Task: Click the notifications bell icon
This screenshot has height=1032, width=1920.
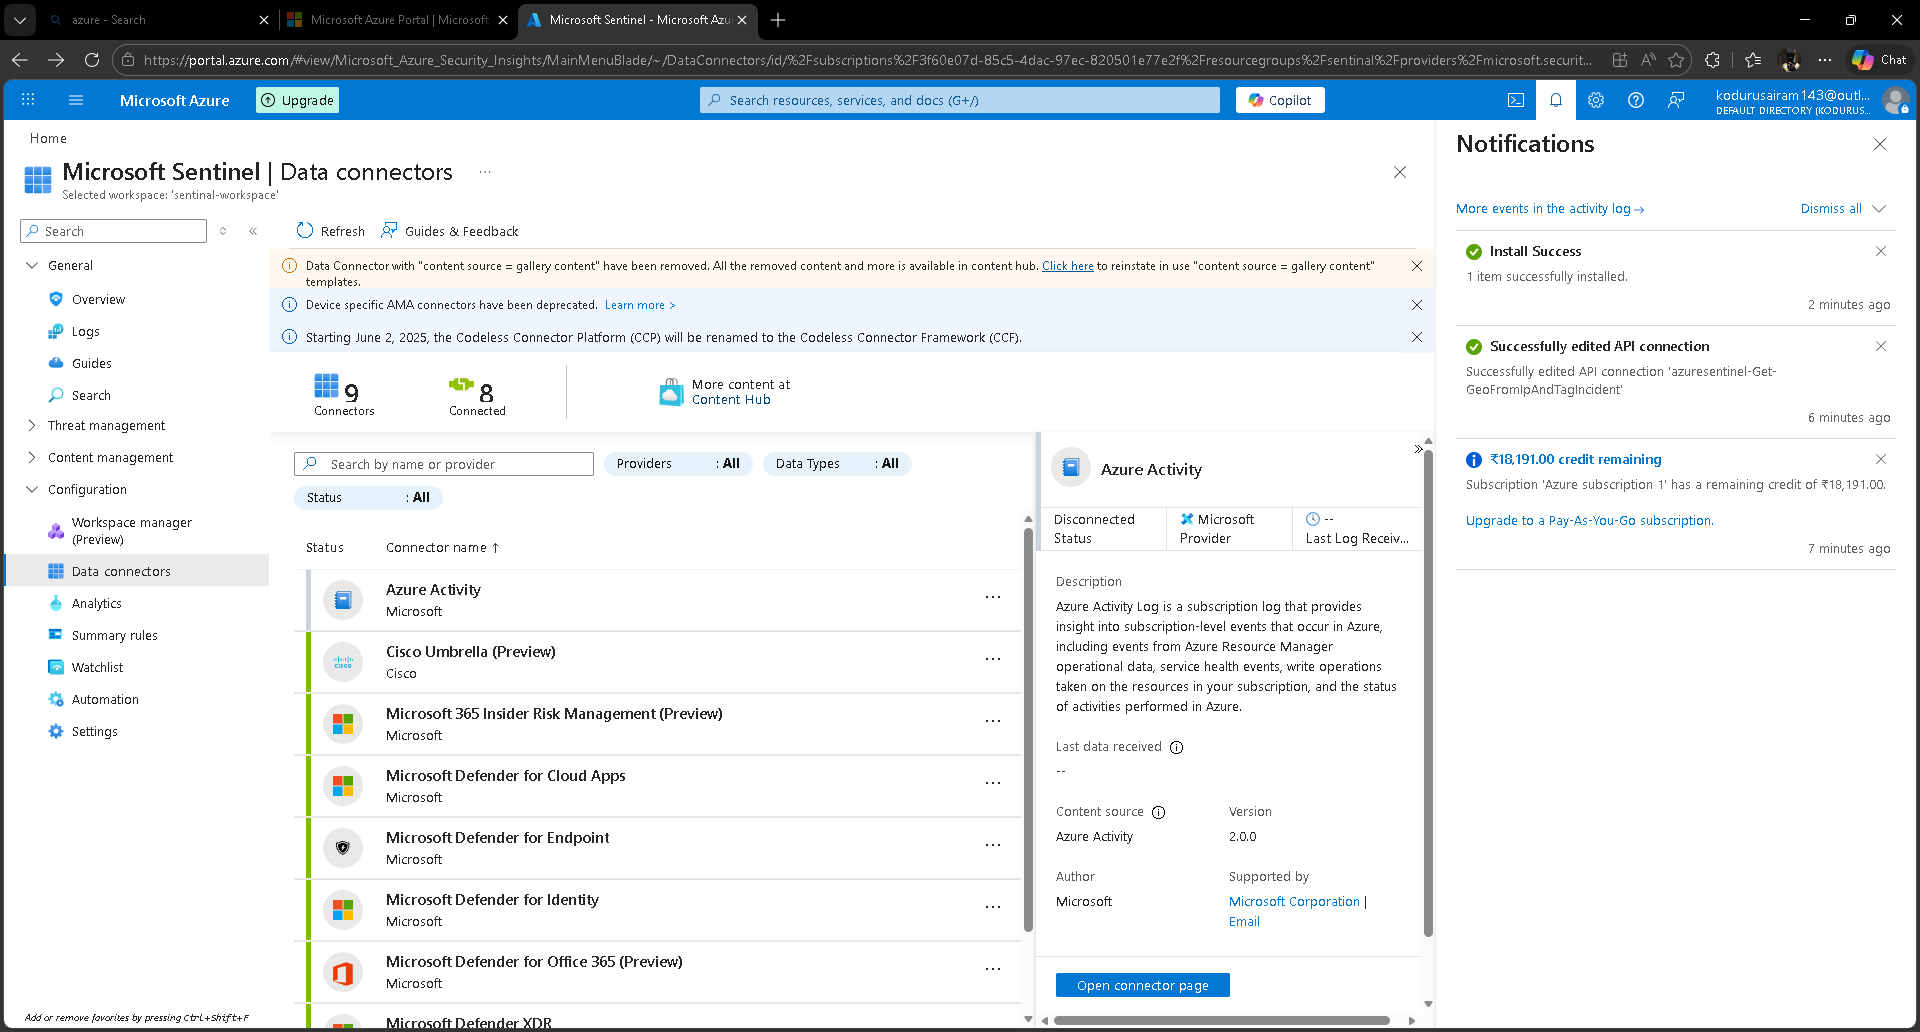Action: (1556, 100)
